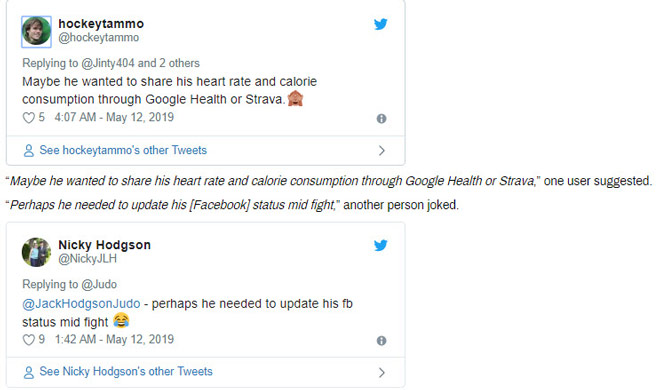Click the @NickyJLH handle

[88, 259]
